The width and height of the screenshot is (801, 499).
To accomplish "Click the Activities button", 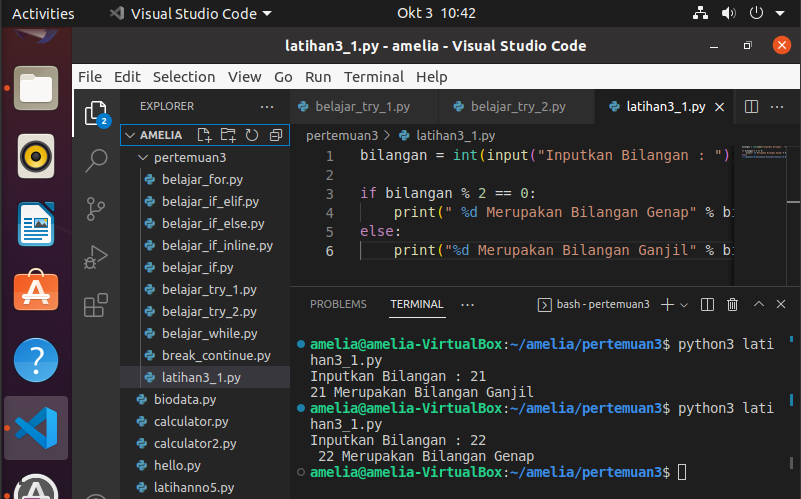I will [x=43, y=13].
